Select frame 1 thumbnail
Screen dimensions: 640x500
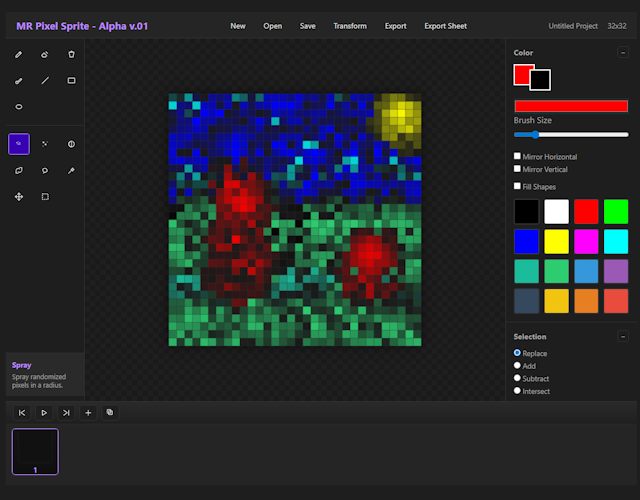click(x=36, y=451)
